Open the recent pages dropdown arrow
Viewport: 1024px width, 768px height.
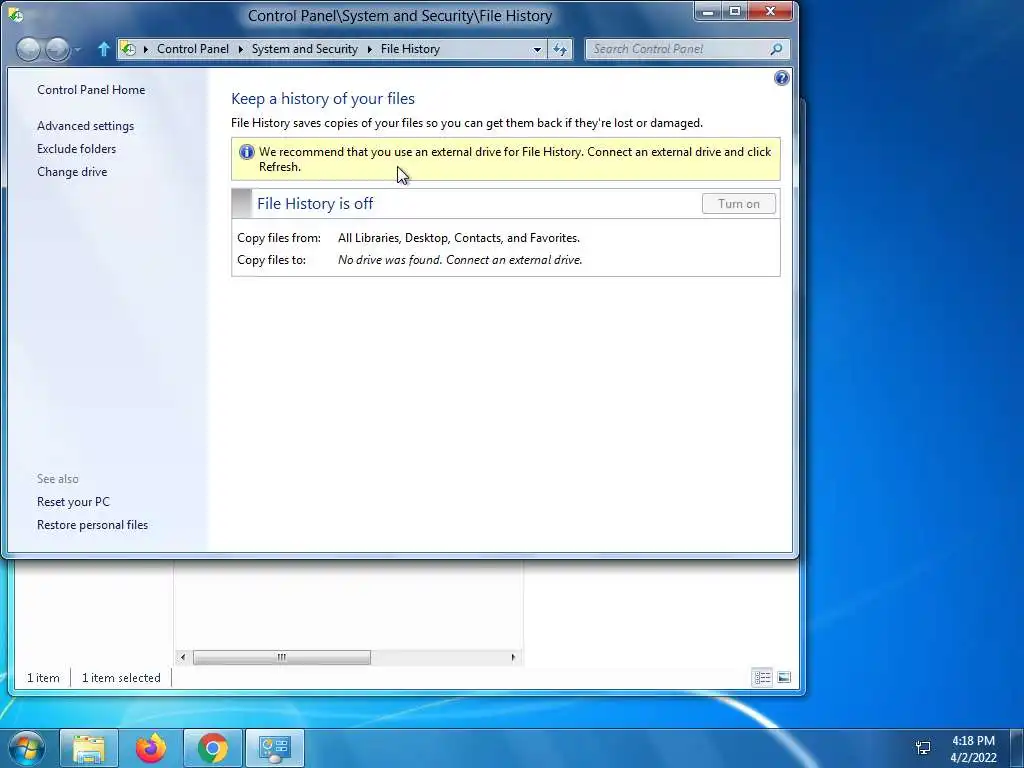point(77,50)
